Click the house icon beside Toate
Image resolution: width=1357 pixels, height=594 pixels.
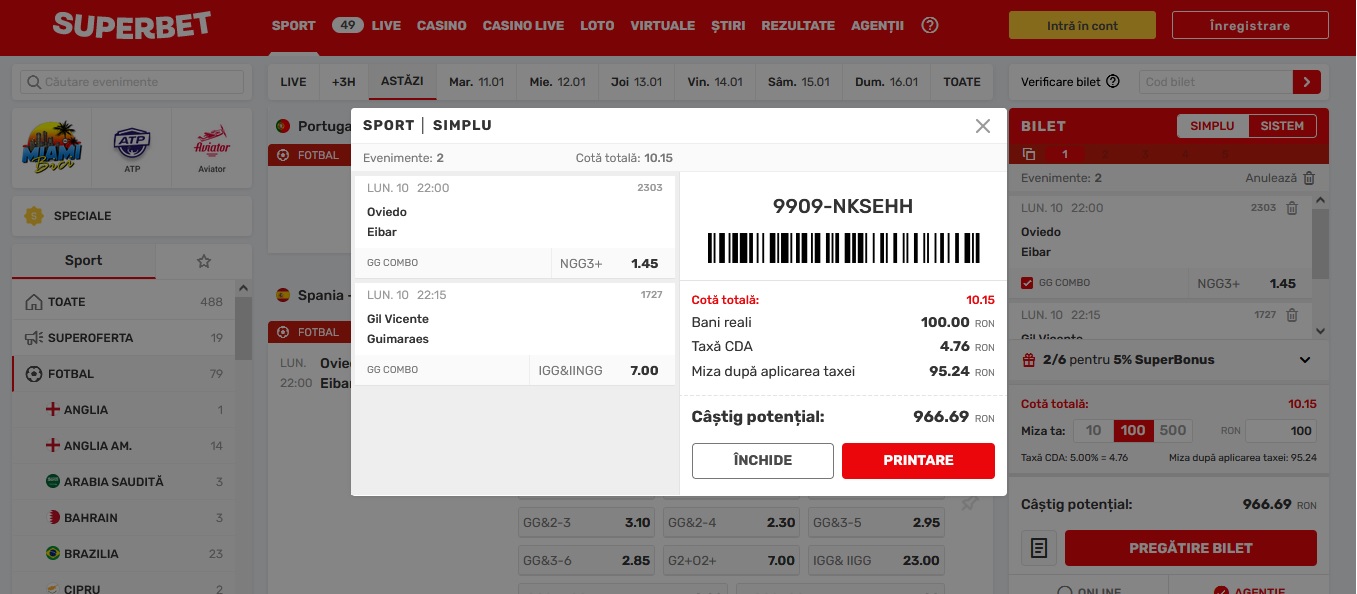(x=33, y=302)
